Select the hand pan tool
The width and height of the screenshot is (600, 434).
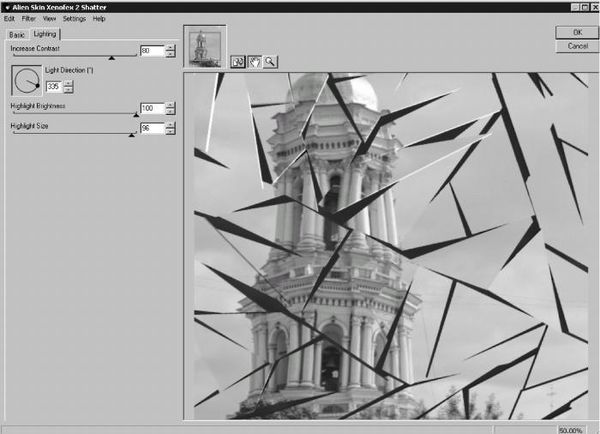[x=254, y=61]
